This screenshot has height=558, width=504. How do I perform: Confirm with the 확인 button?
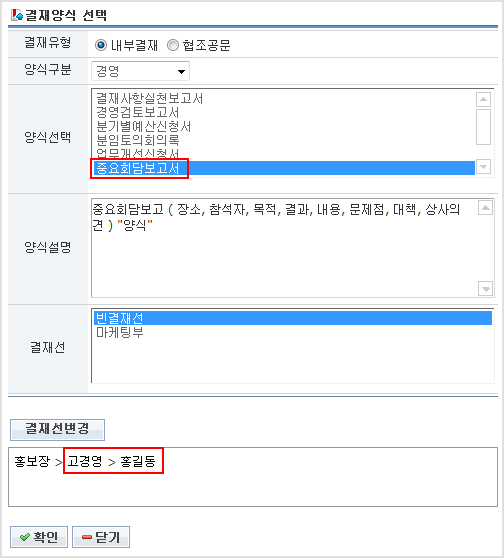point(39,537)
